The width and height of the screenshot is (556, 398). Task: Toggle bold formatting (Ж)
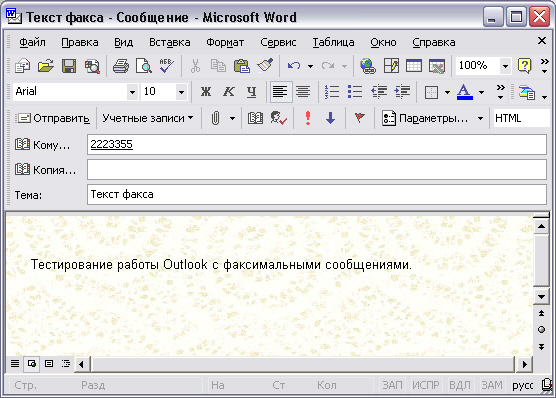click(x=206, y=92)
